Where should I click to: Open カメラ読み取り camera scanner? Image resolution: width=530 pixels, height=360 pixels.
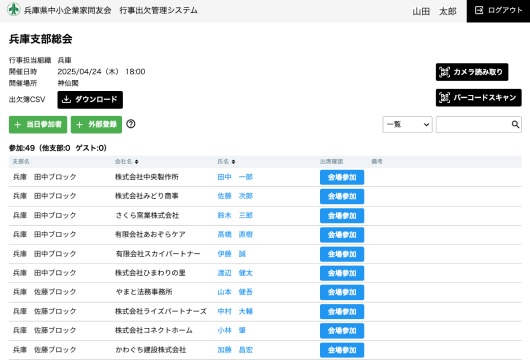point(472,72)
